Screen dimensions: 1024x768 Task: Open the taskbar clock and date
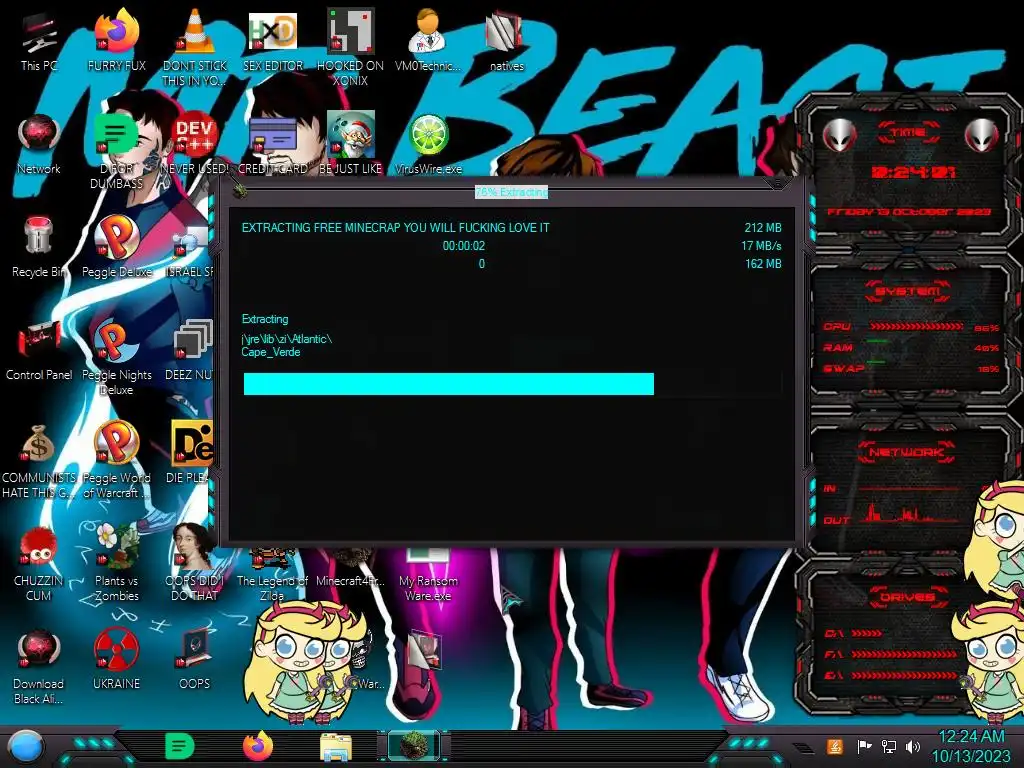tap(971, 746)
